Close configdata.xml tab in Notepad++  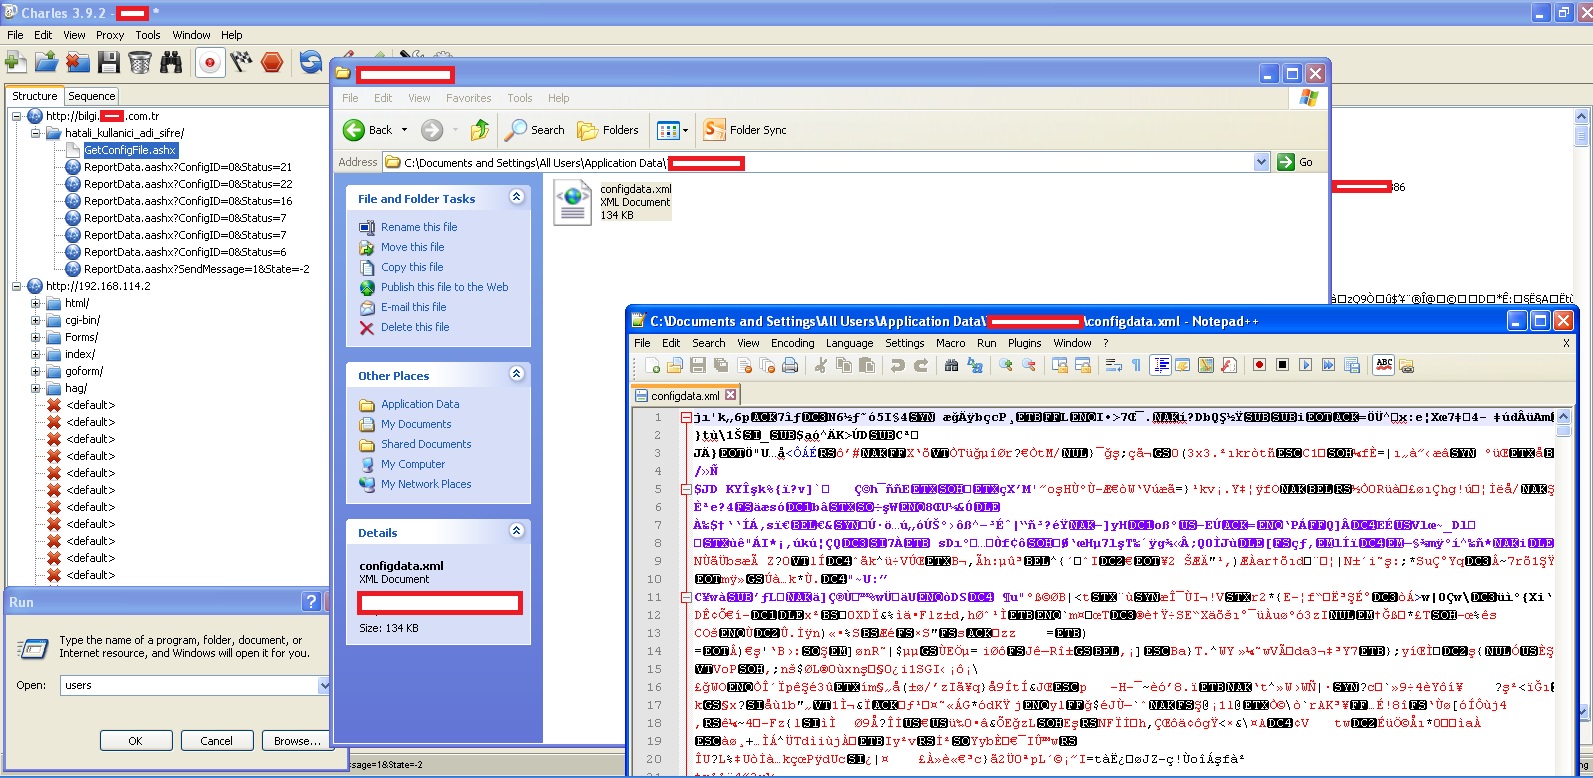731,395
